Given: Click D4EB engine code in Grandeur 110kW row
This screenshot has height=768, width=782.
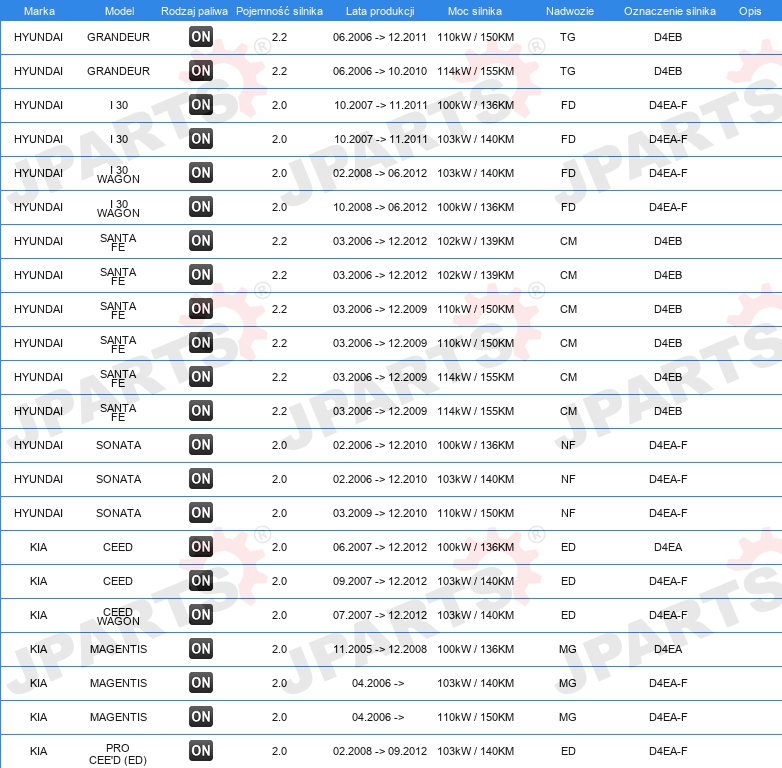Looking at the screenshot, I should [x=668, y=37].
